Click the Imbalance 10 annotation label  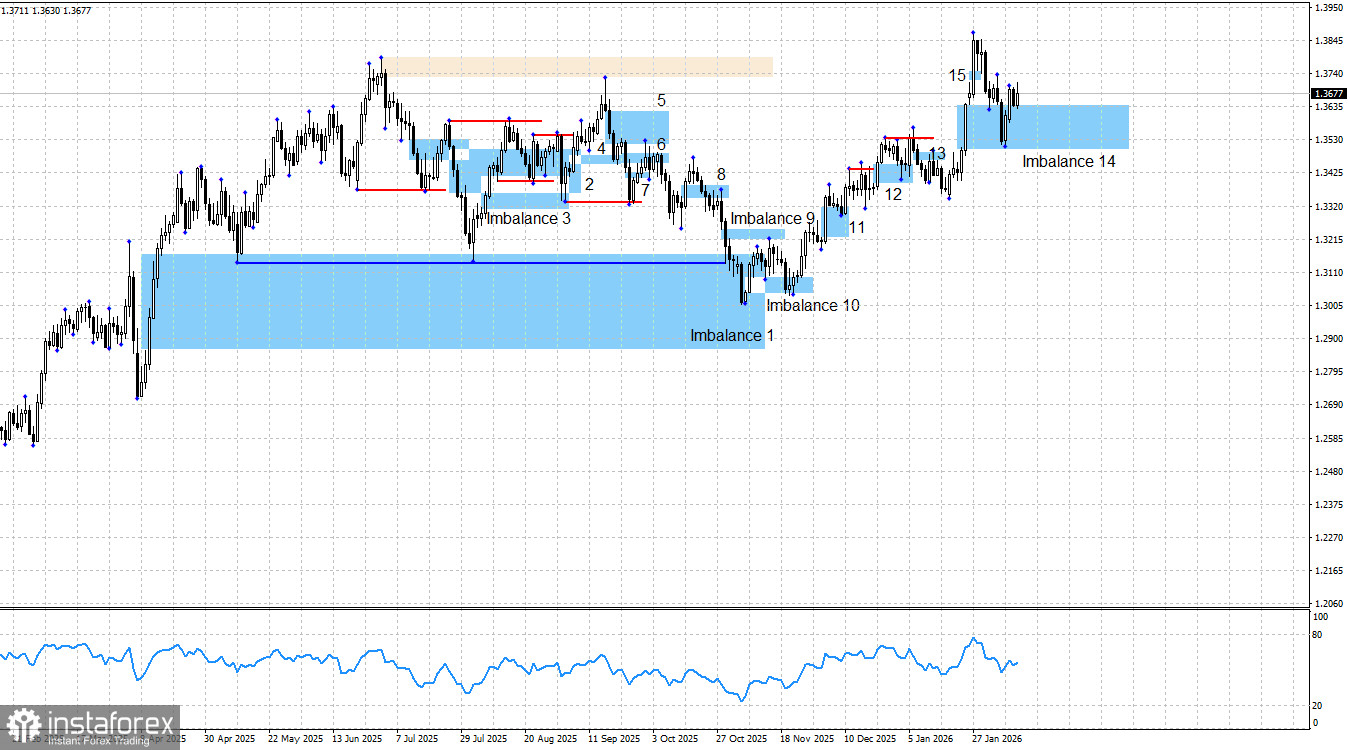[813, 306]
